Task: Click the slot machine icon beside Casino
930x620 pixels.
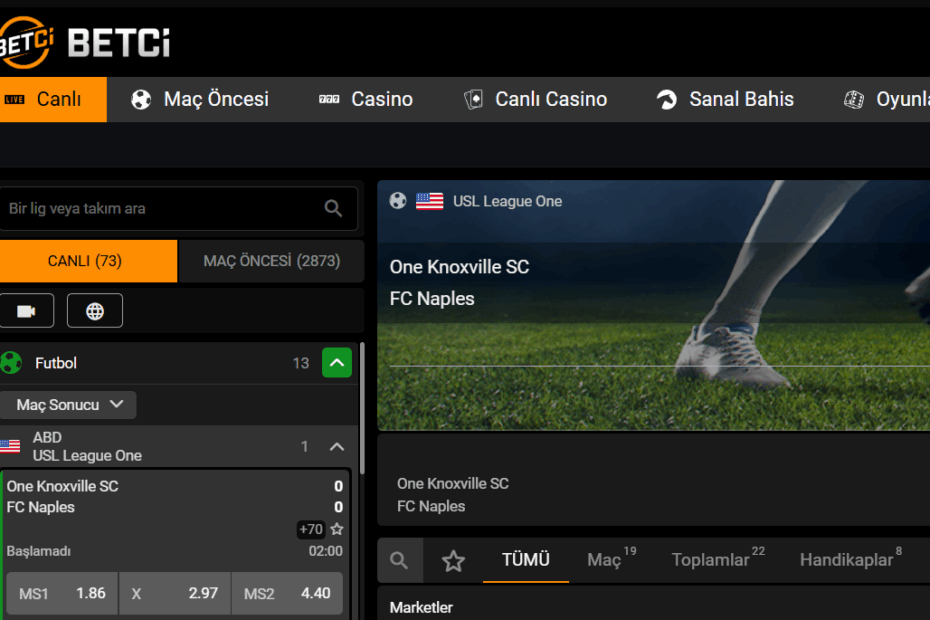Action: pyautogui.click(x=329, y=99)
